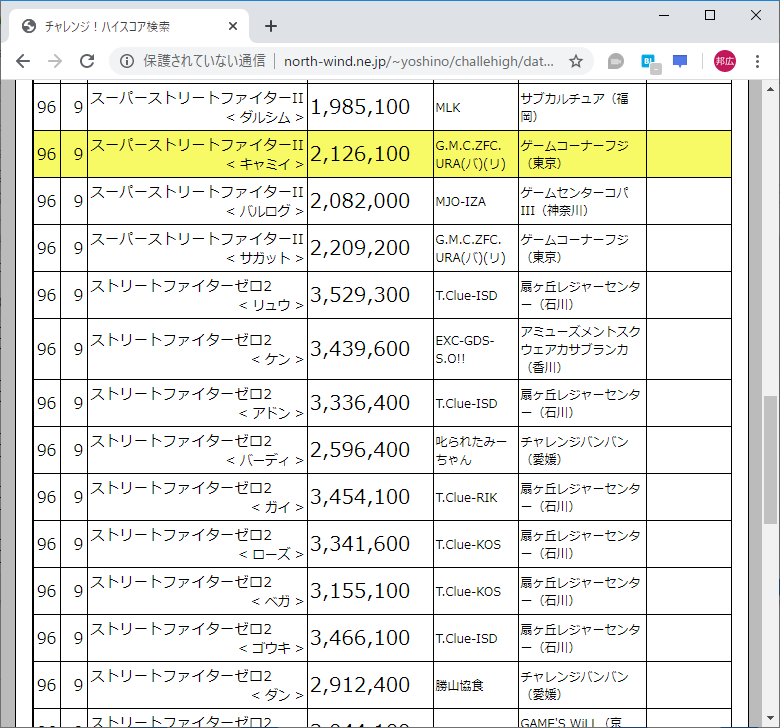Click ゲームコーナーフジ（東京） in the サガット row
The image size is (780, 728).
575,248
